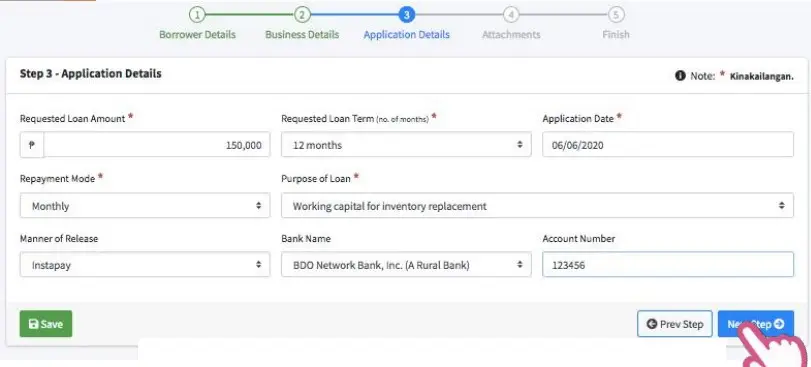811x367 pixels.
Task: Open Requested Loan Term dropdown
Action: (406, 145)
